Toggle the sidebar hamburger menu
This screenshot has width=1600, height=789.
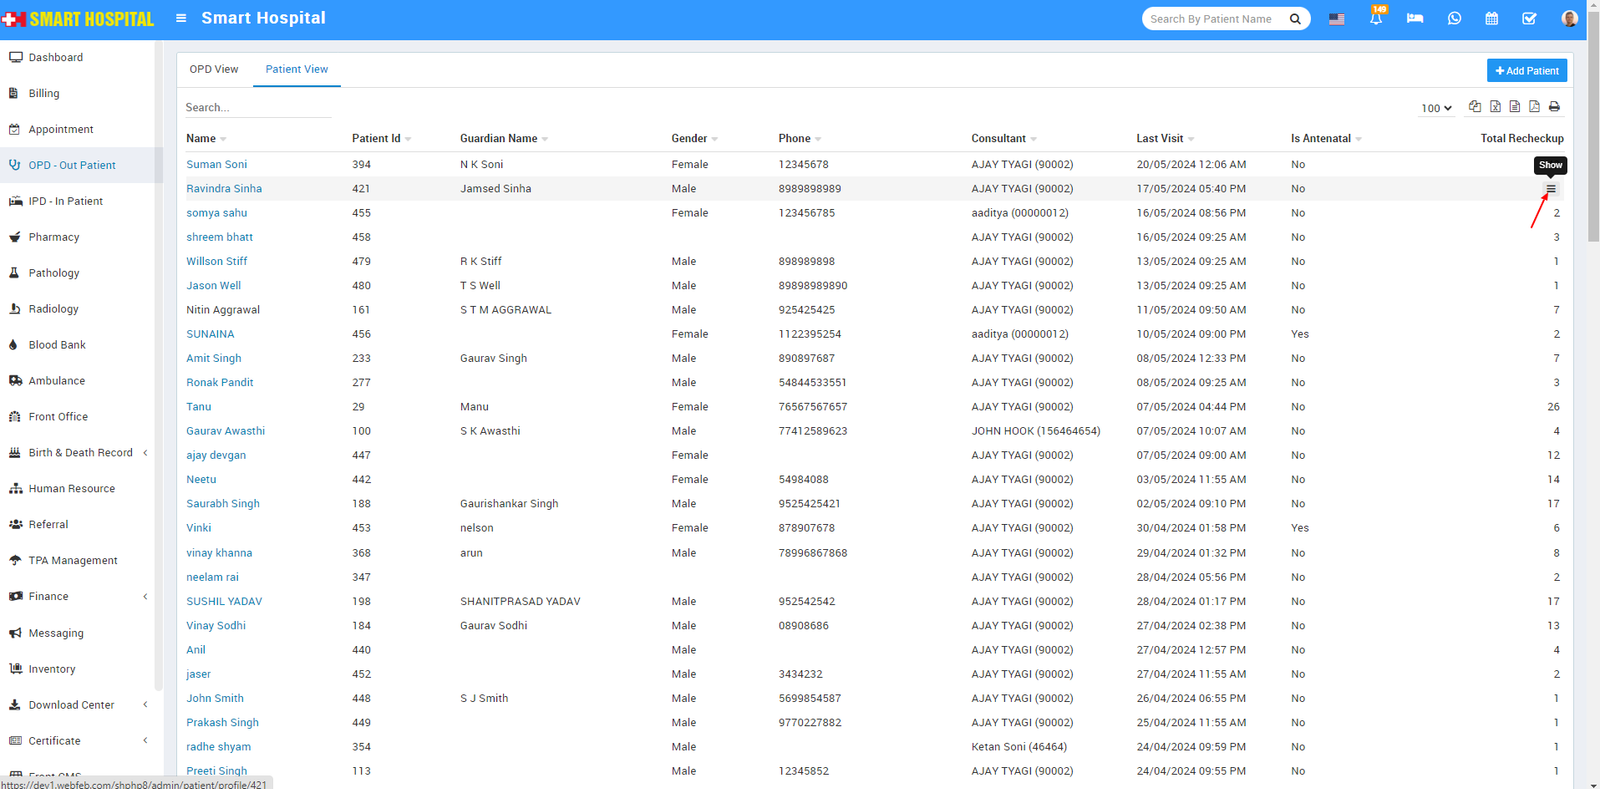point(181,18)
